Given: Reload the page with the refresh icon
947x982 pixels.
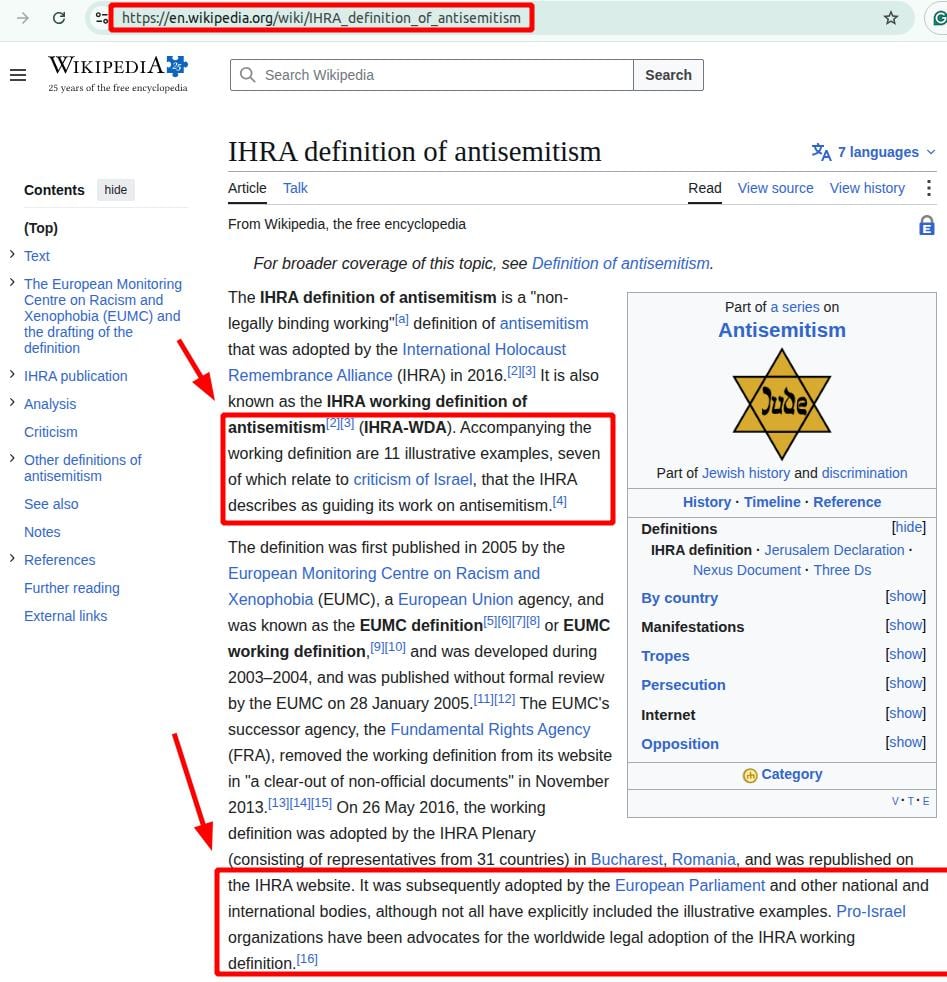Looking at the screenshot, I should coord(59,18).
